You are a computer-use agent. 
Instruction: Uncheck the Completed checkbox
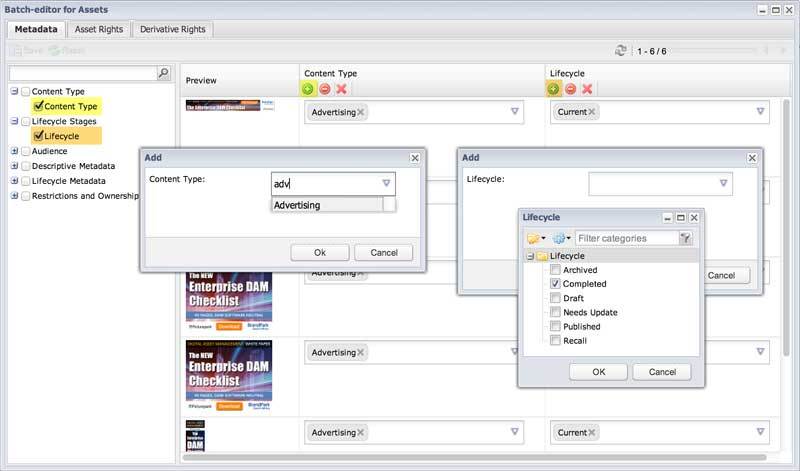(x=555, y=284)
